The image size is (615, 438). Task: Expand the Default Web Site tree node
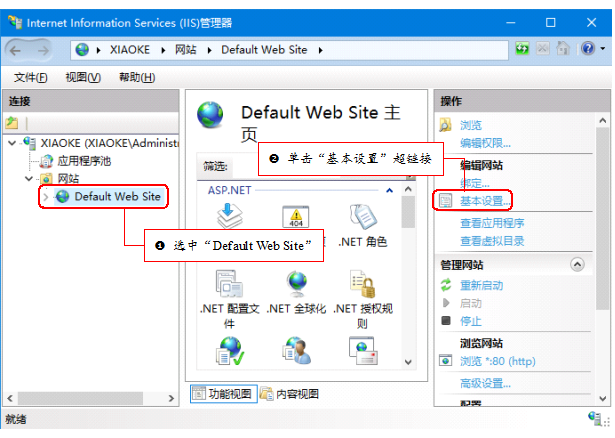45,197
